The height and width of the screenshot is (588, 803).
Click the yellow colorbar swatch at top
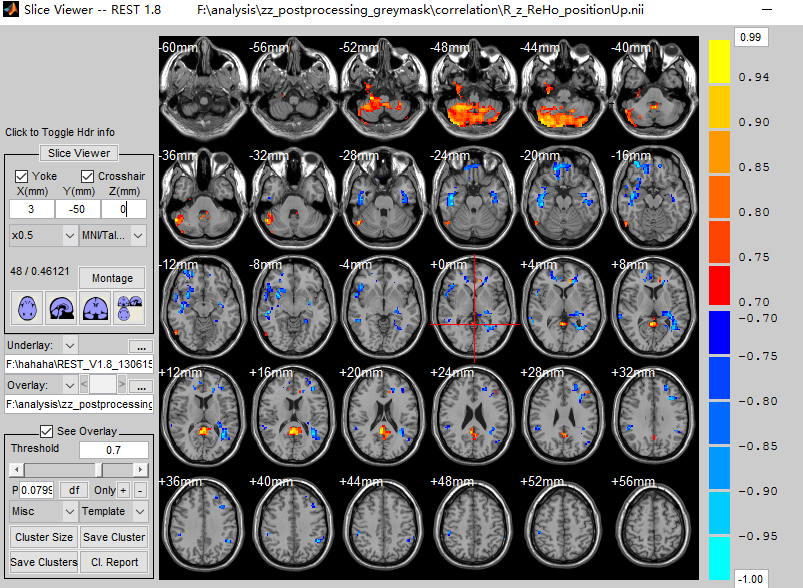[720, 61]
